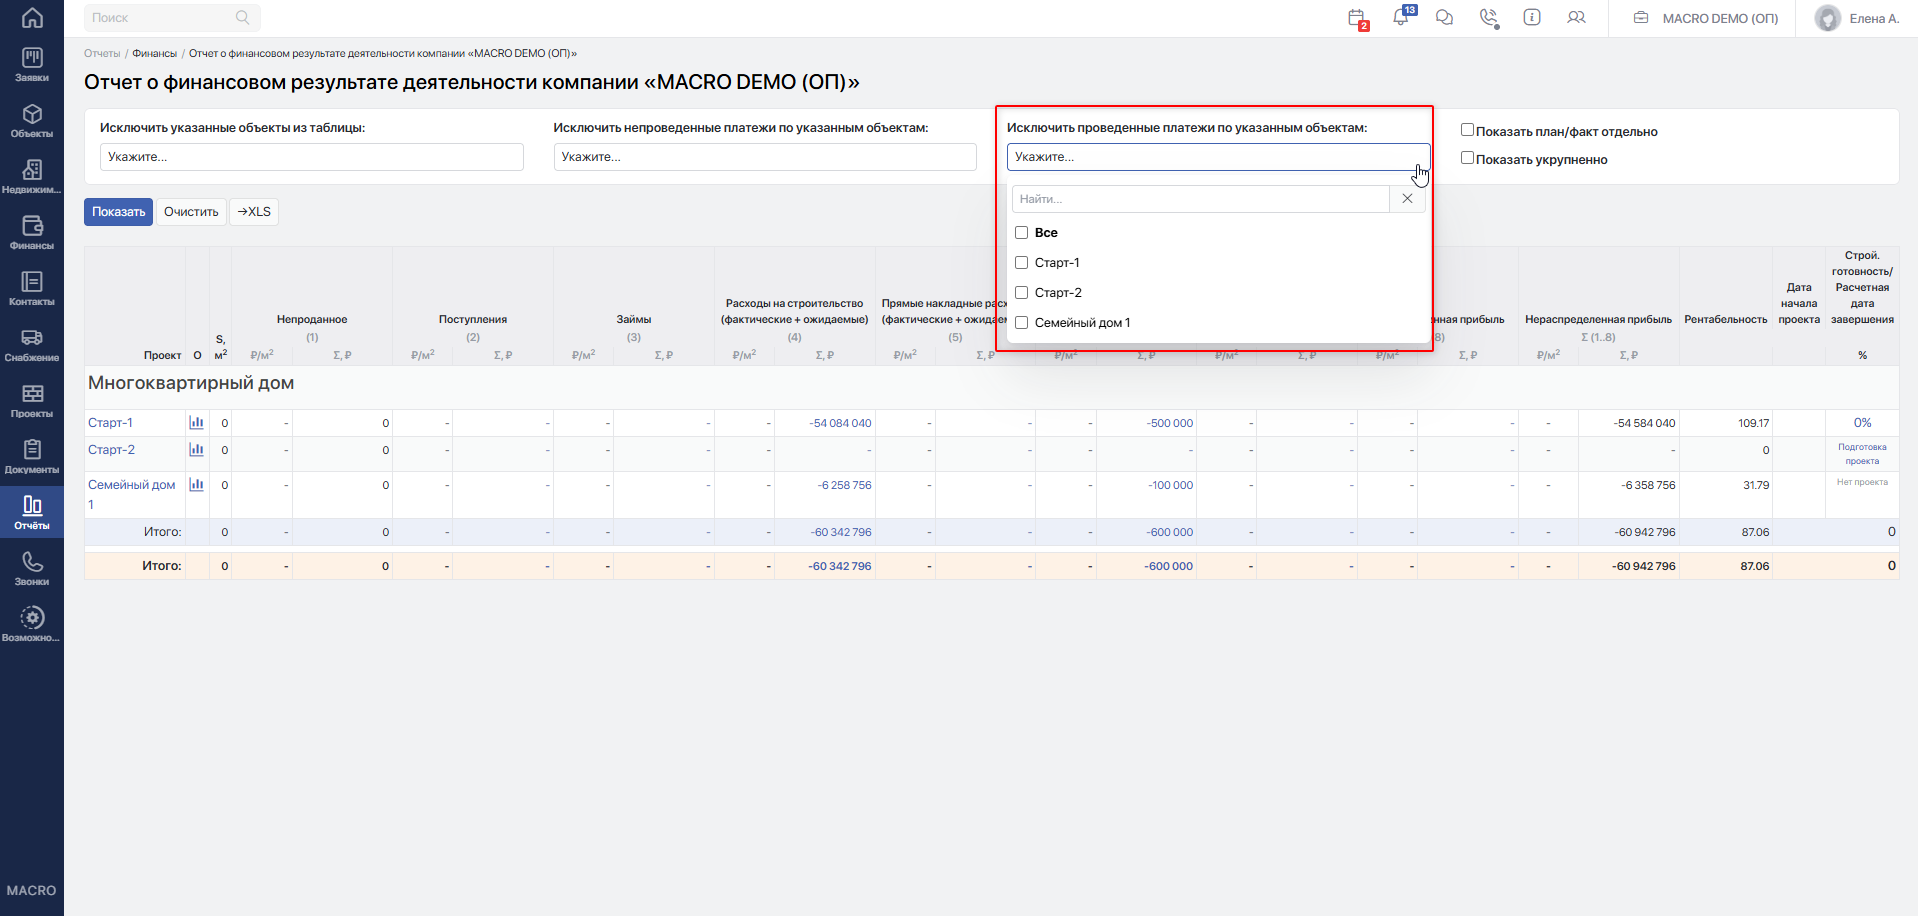Screen dimensions: 1918x916
Task: Click the Показать button
Action: tap(118, 212)
